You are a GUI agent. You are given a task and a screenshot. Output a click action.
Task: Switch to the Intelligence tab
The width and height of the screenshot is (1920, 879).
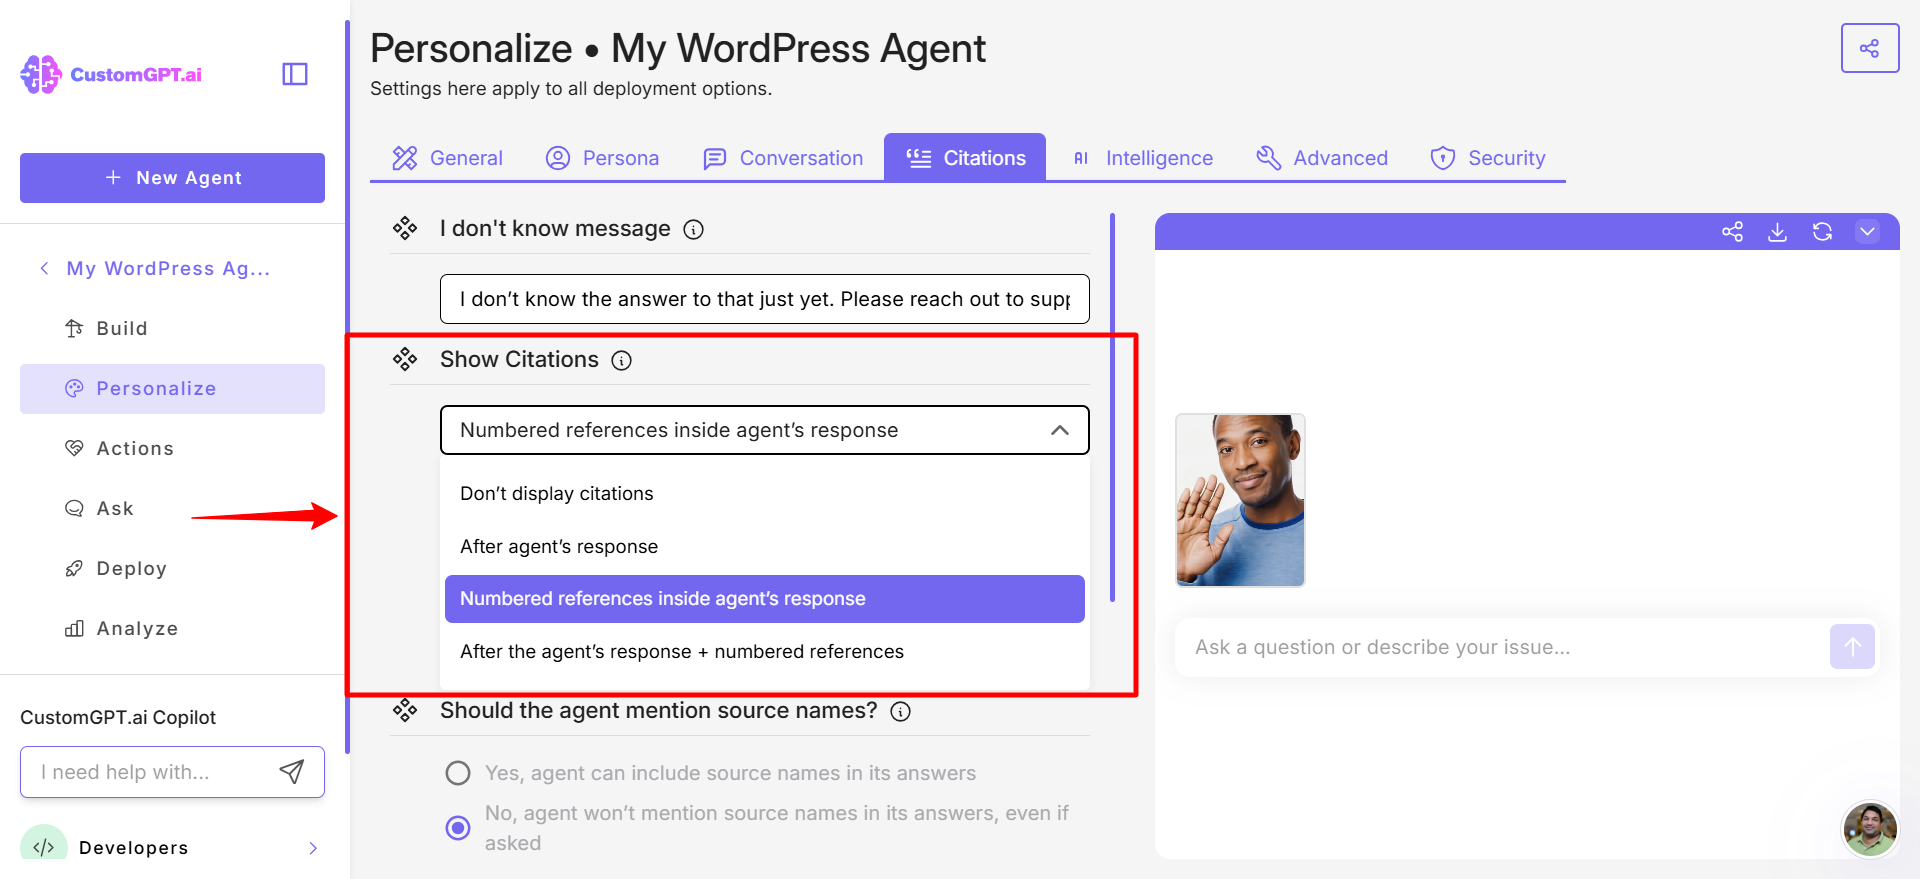[x=1142, y=158]
